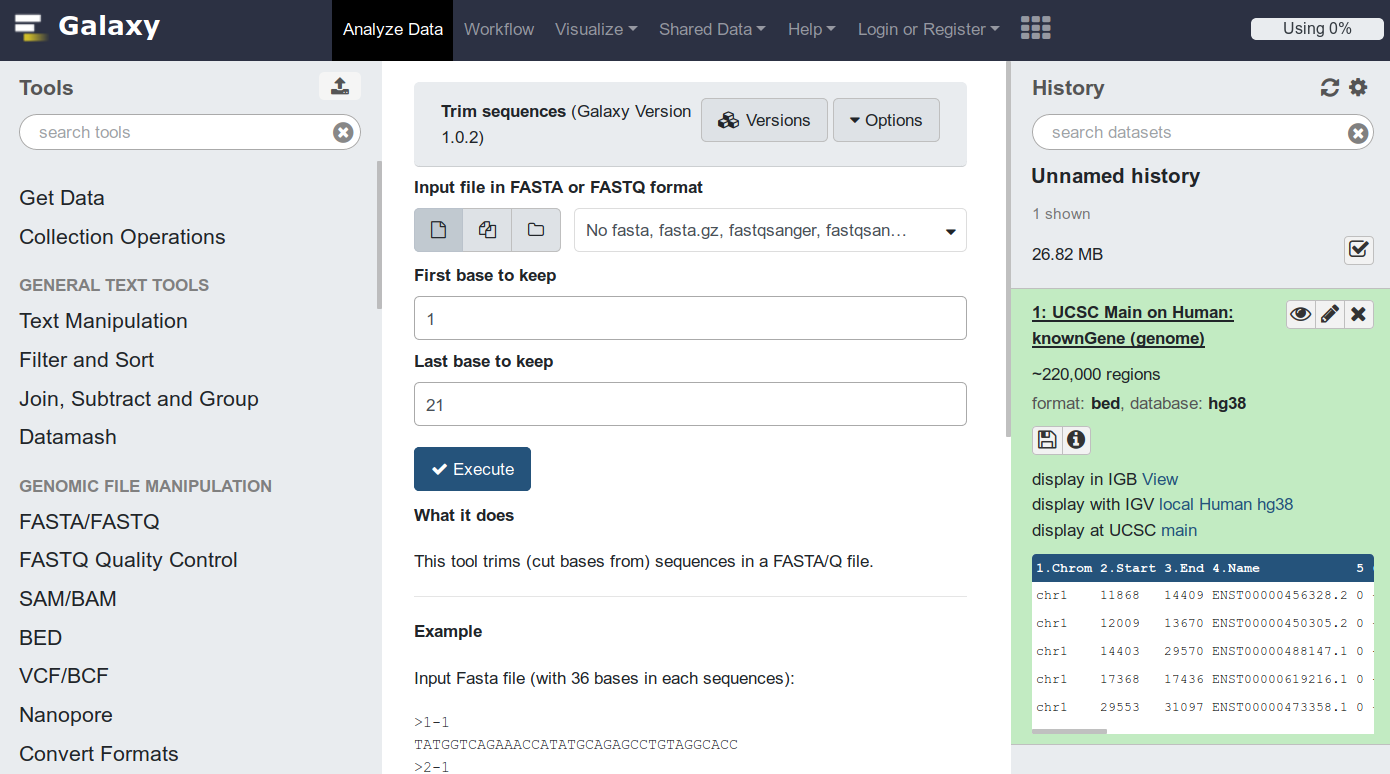The width and height of the screenshot is (1390, 774).
Task: Open Login or Register menu
Action: click(928, 29)
